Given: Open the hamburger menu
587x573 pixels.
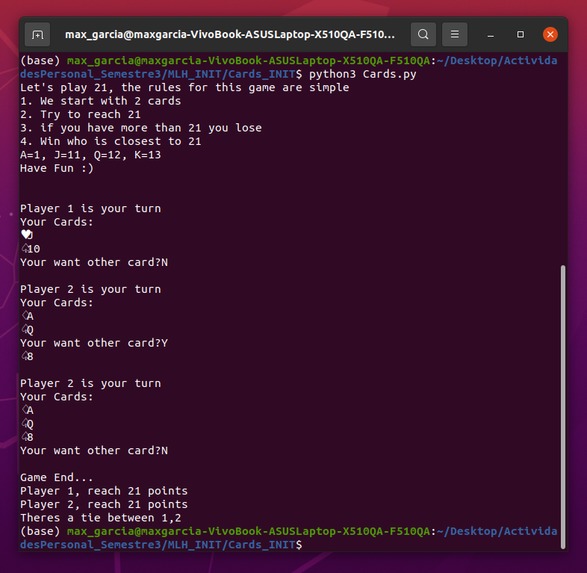Looking at the screenshot, I should point(454,34).
